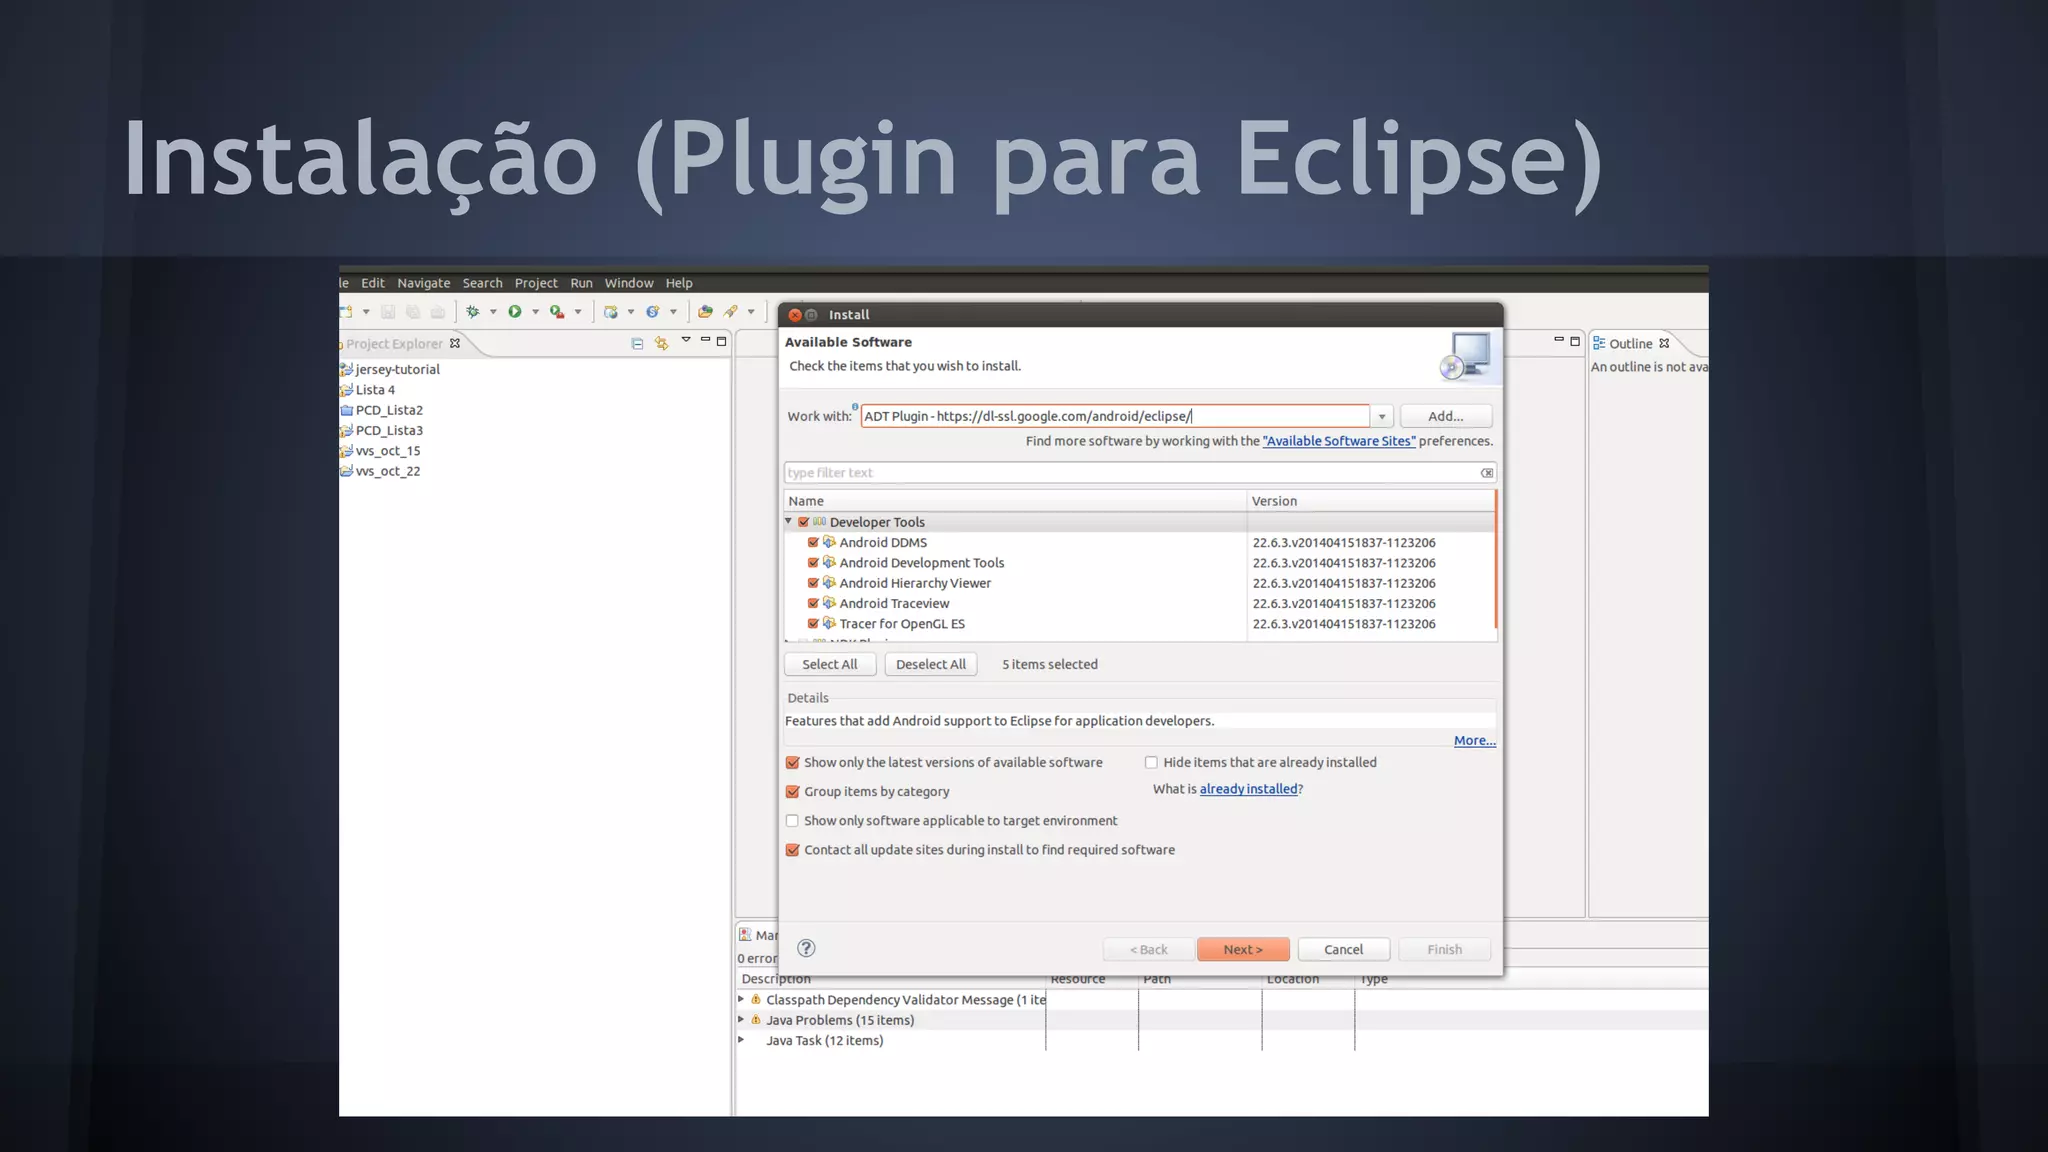Toggle Group items by category checkbox
Viewport: 2048px width, 1152px height.
[x=792, y=791]
